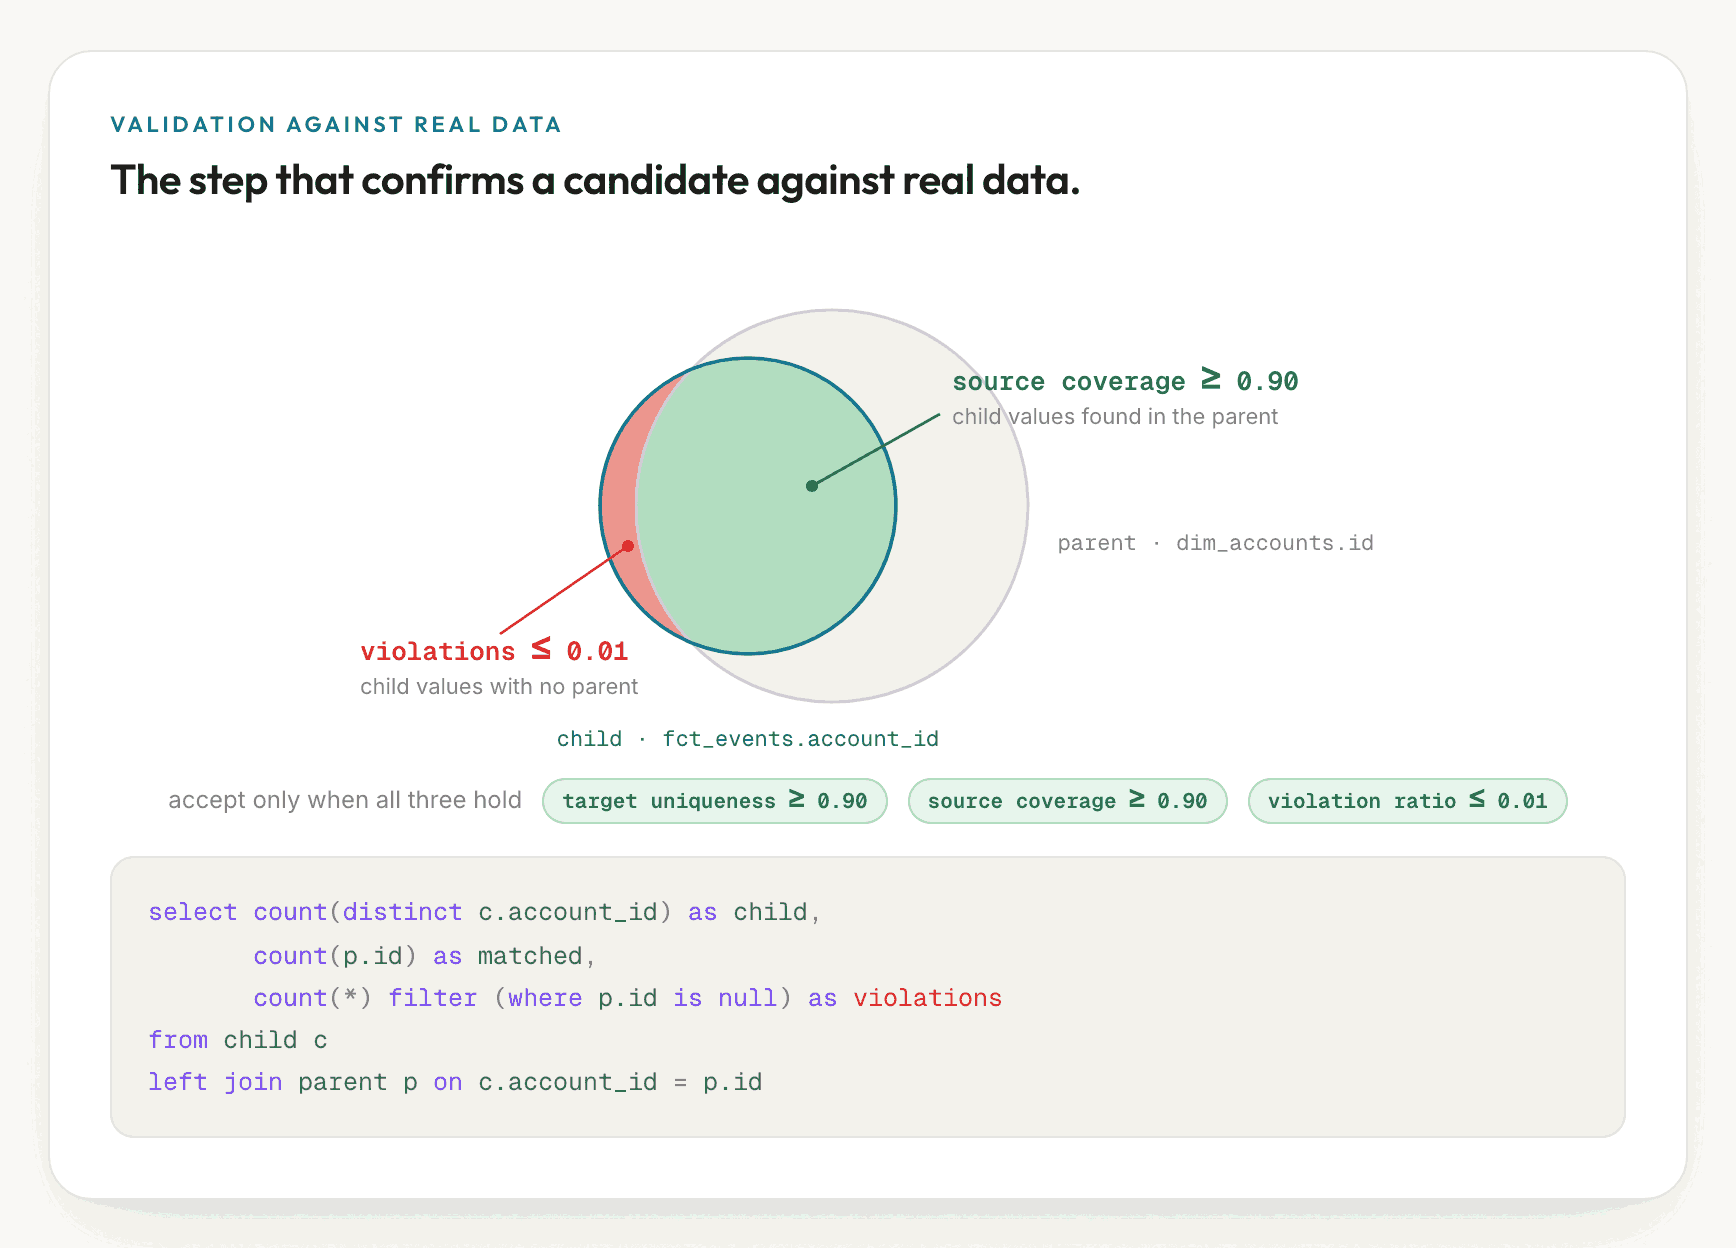Screen dimensions: 1736x1248
Task: Select the violation ratio ≤ 0.01 pill
Action: pos(1407,801)
